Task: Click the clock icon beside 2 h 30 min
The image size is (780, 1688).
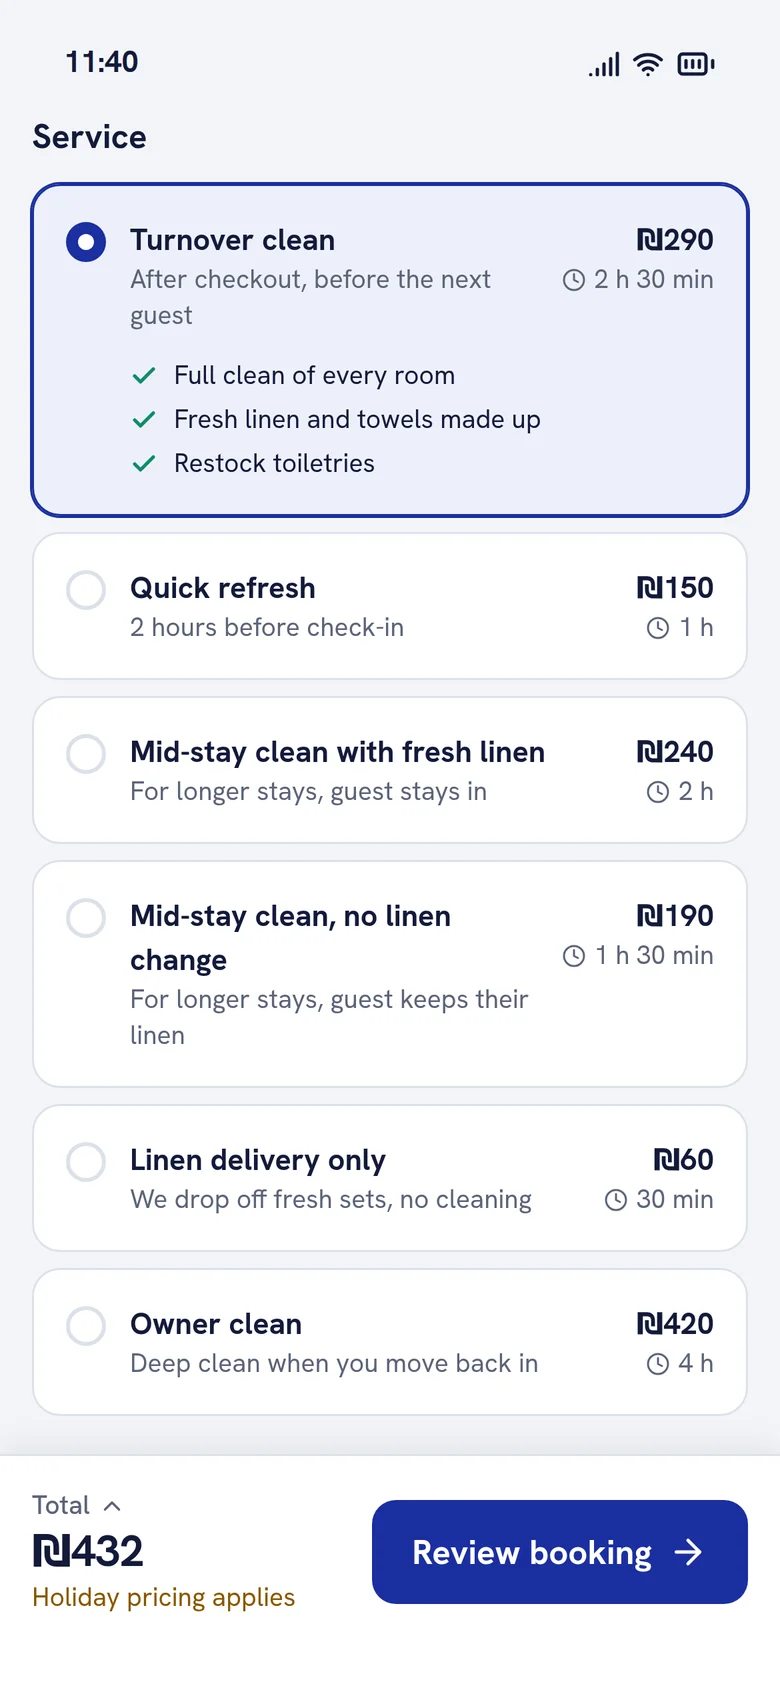Action: (x=574, y=280)
